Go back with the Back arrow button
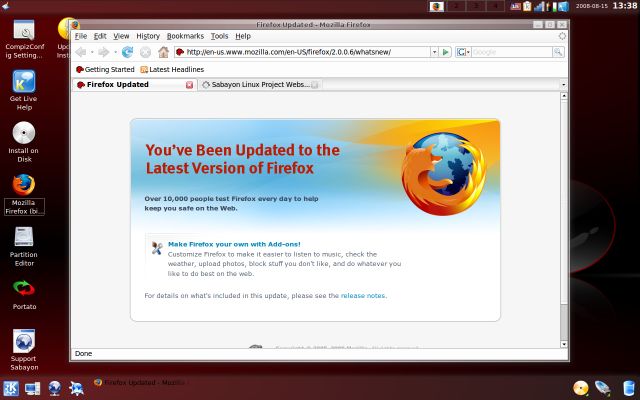The width and height of the screenshot is (640, 400). (x=81, y=52)
